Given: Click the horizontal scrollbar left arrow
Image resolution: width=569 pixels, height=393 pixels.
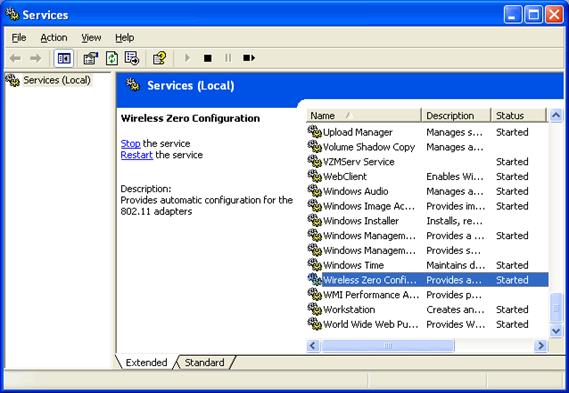Looking at the screenshot, I should coord(313,346).
